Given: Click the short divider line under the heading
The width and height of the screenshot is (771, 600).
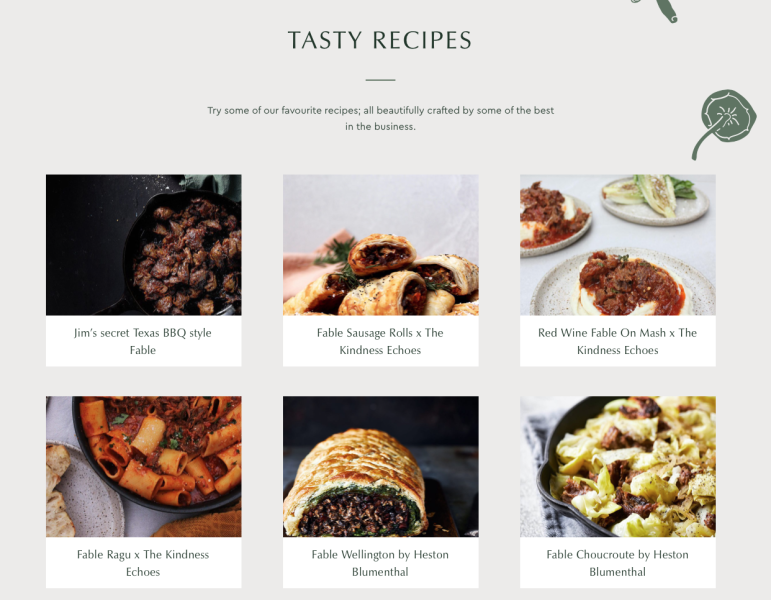Looking at the screenshot, I should (381, 80).
